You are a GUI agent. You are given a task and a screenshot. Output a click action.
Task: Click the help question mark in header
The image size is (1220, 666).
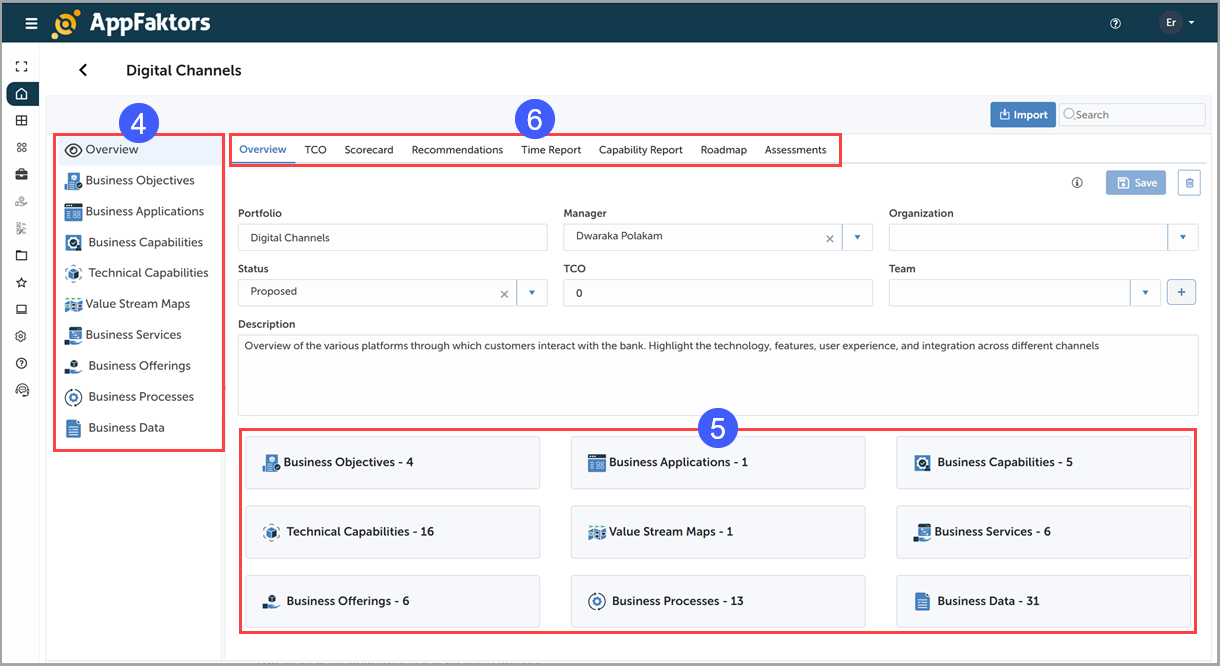[1116, 23]
